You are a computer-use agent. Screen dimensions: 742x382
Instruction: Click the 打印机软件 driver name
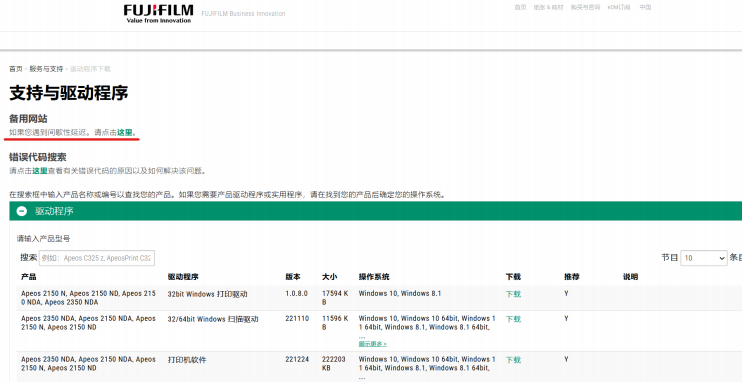coord(187,360)
